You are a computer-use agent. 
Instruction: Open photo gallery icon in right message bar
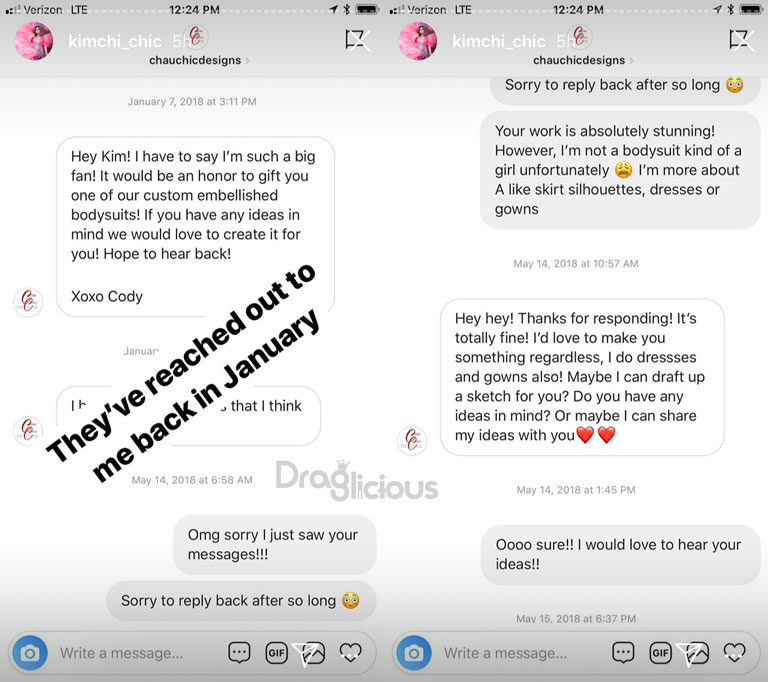(697, 653)
